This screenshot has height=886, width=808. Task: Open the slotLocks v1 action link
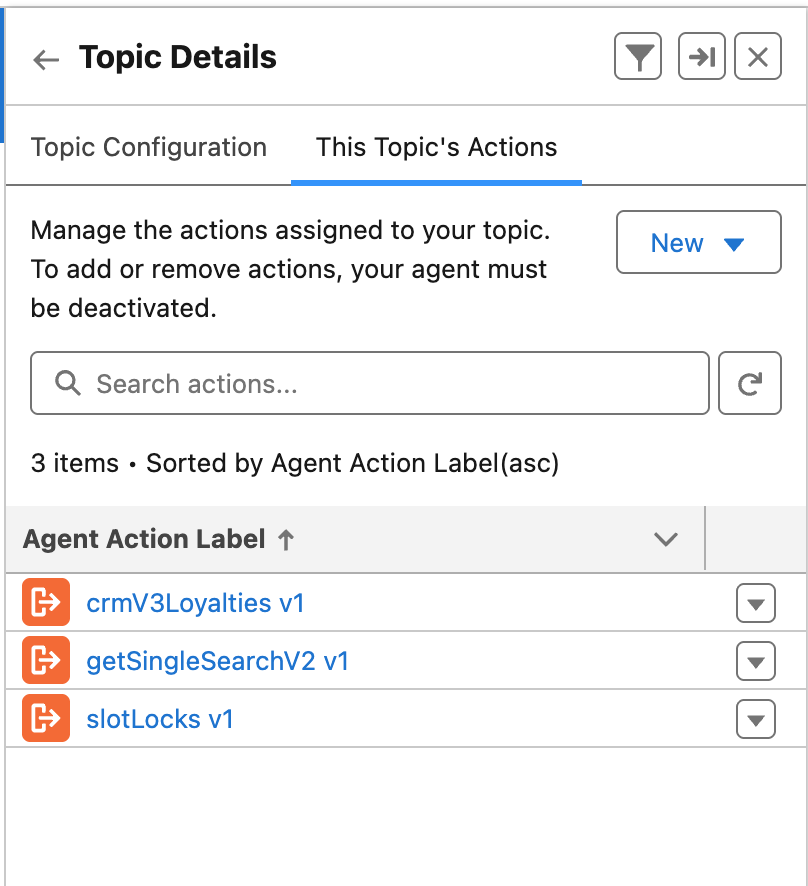tap(160, 719)
